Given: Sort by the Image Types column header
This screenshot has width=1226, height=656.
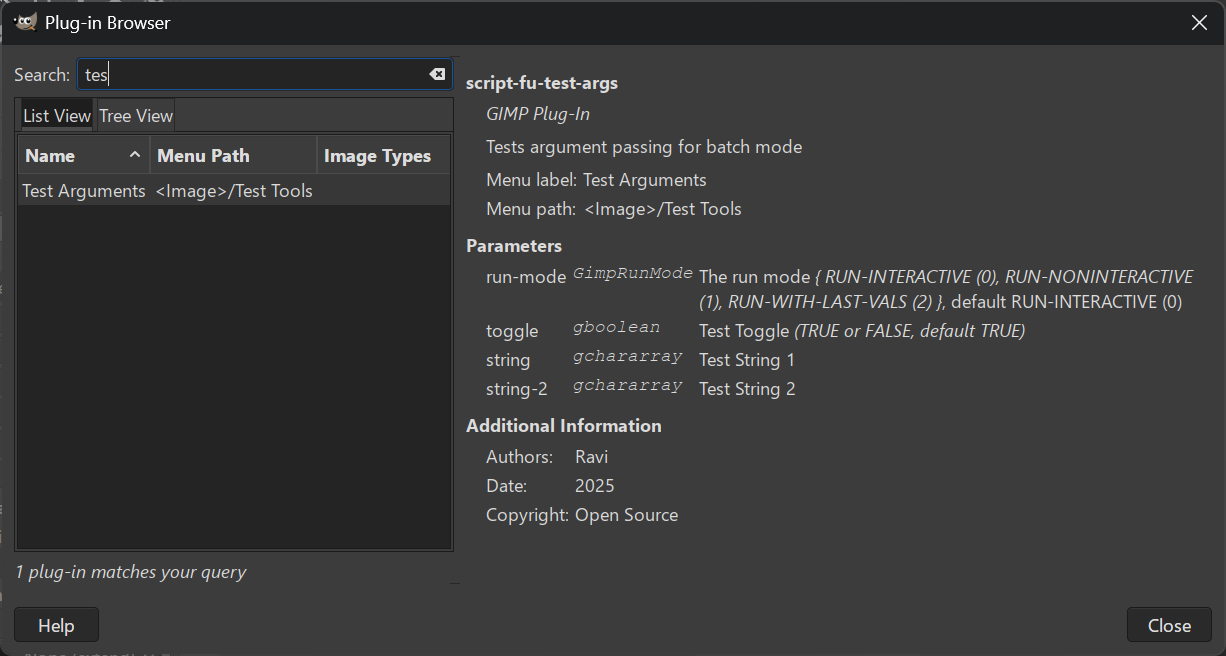Looking at the screenshot, I should [377, 156].
